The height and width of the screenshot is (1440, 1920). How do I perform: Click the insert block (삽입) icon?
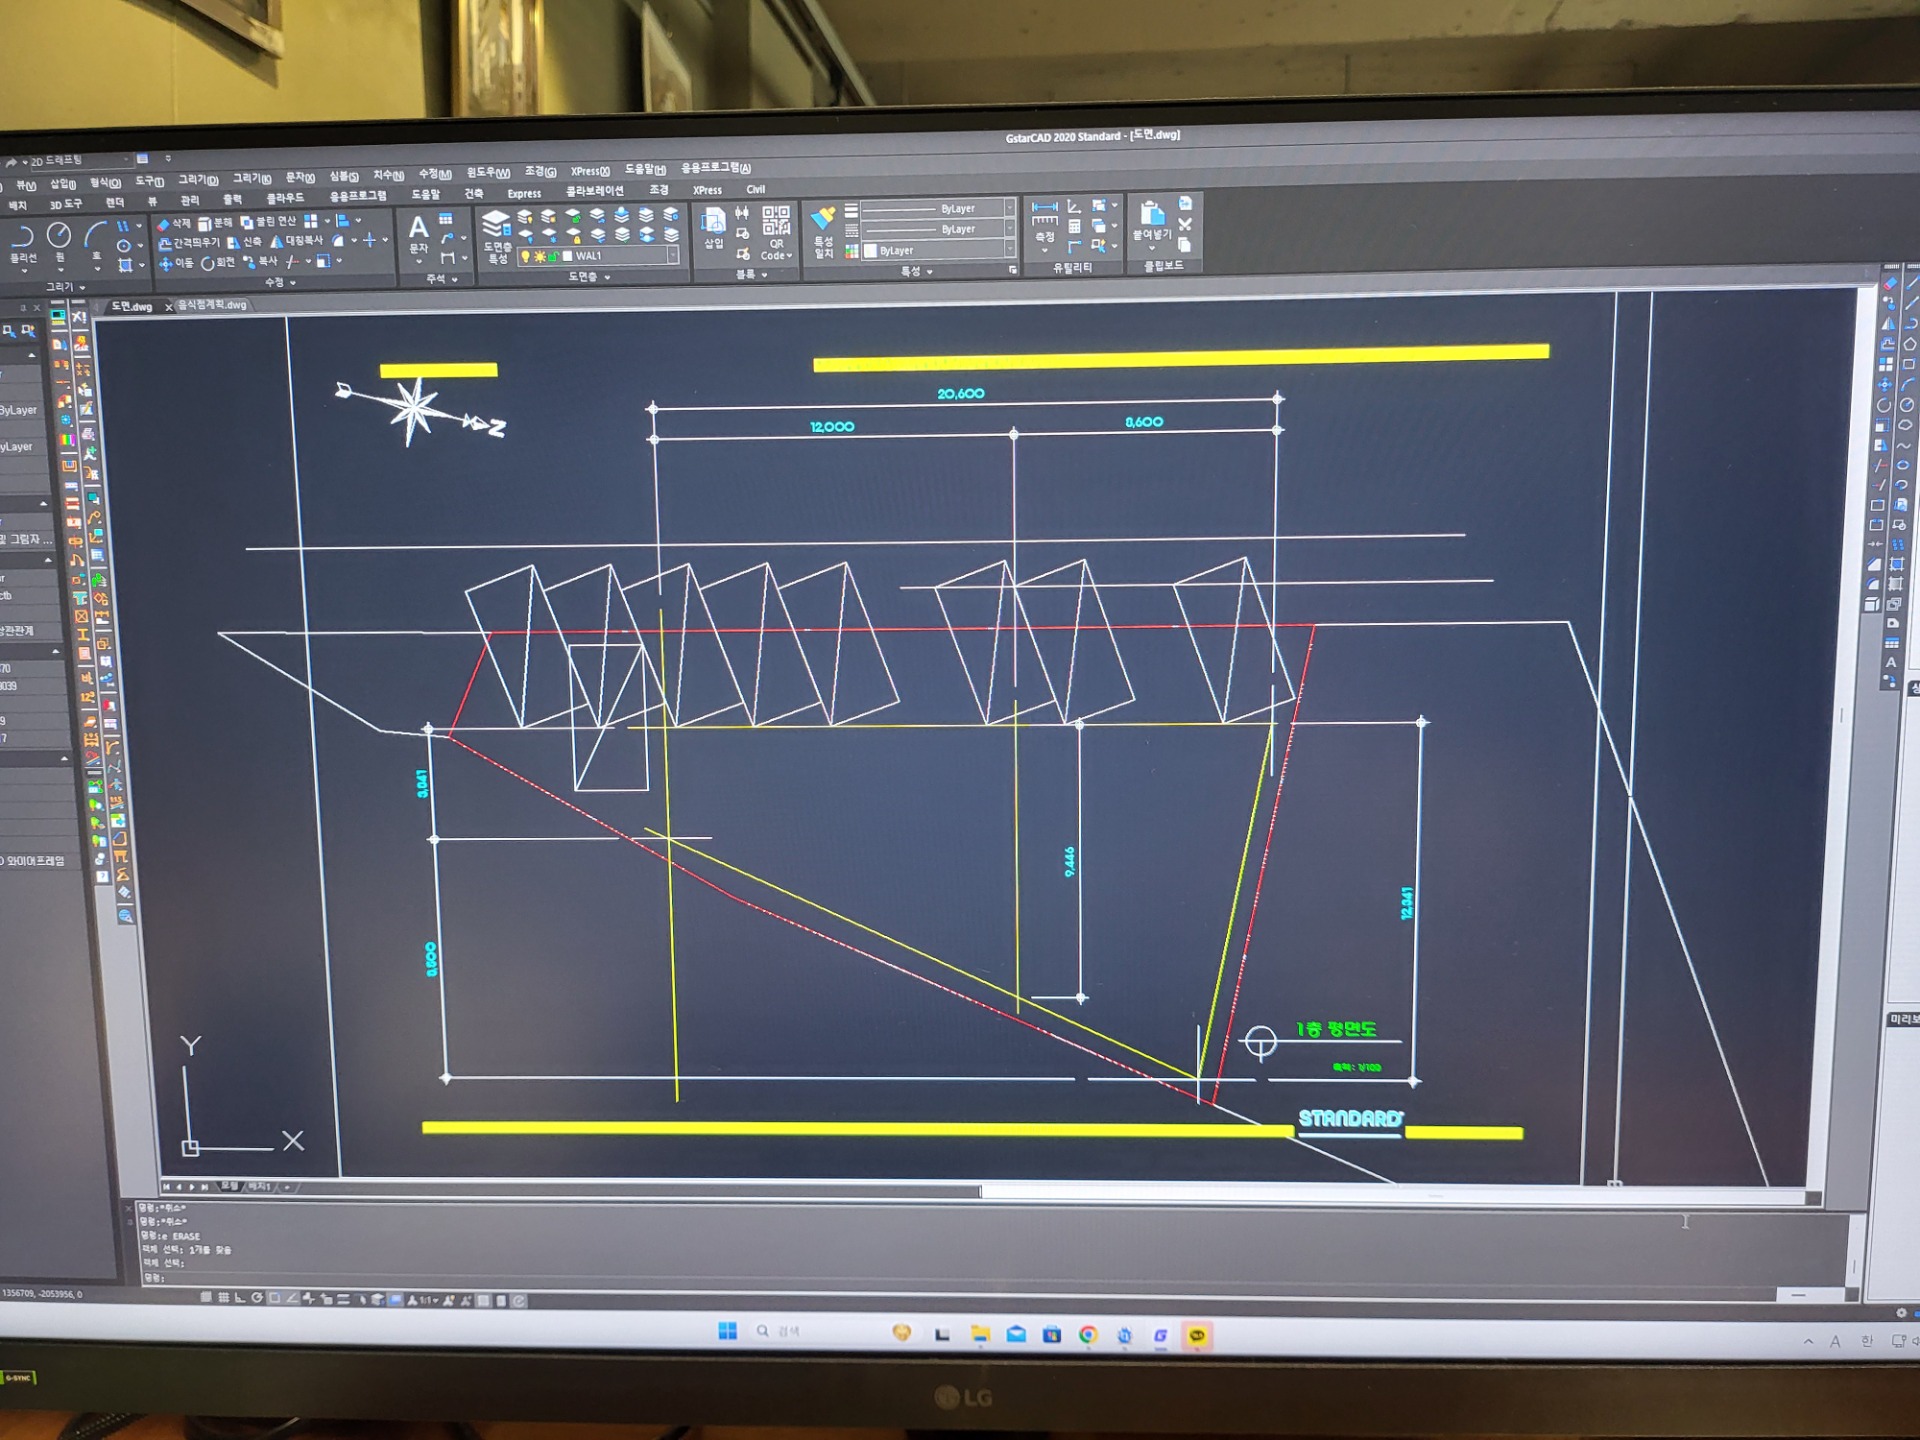coord(713,229)
